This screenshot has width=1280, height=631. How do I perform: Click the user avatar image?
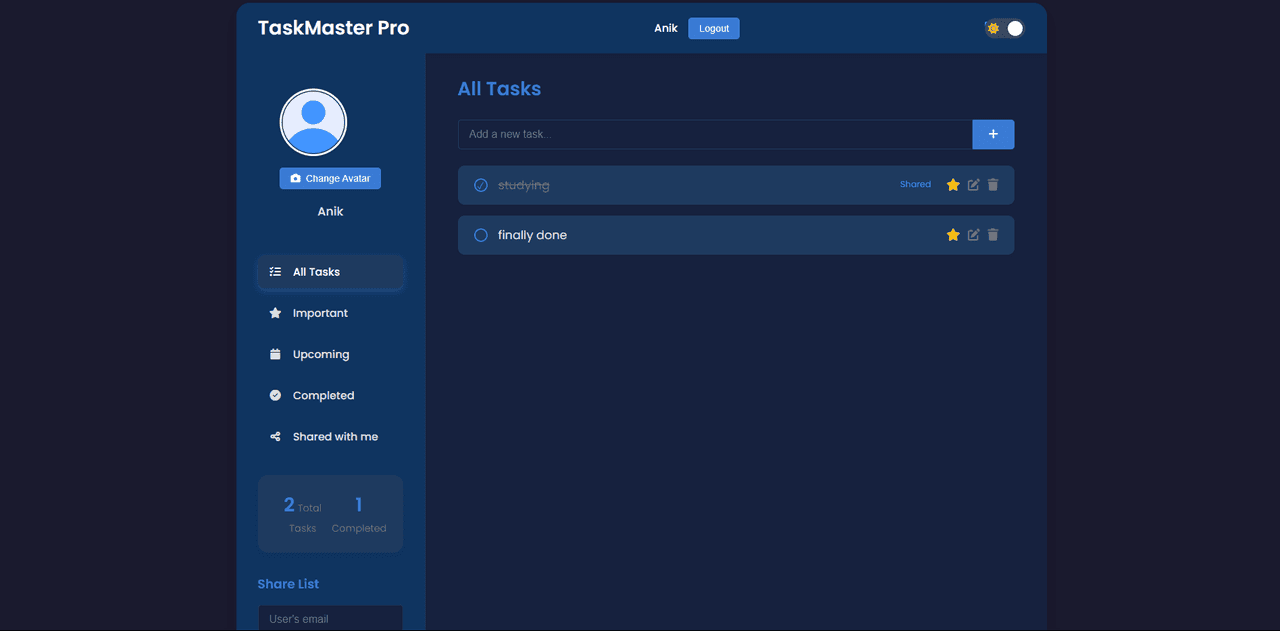click(313, 122)
